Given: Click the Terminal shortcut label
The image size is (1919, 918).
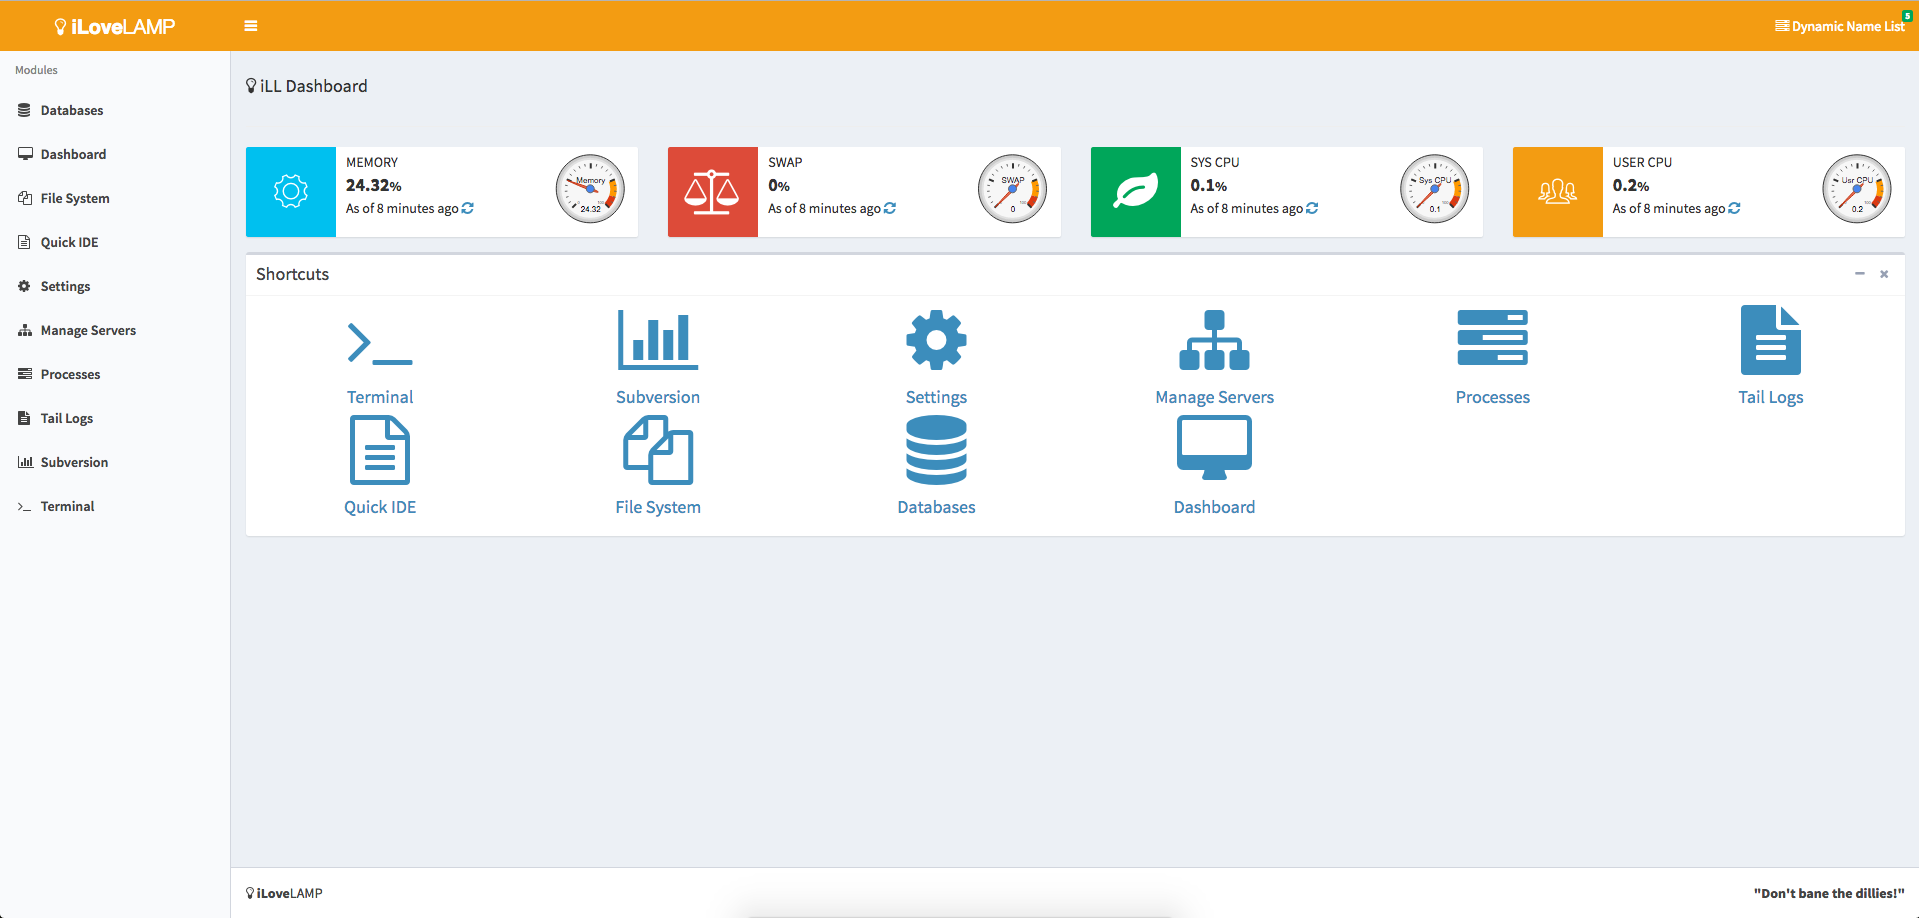Looking at the screenshot, I should point(380,397).
